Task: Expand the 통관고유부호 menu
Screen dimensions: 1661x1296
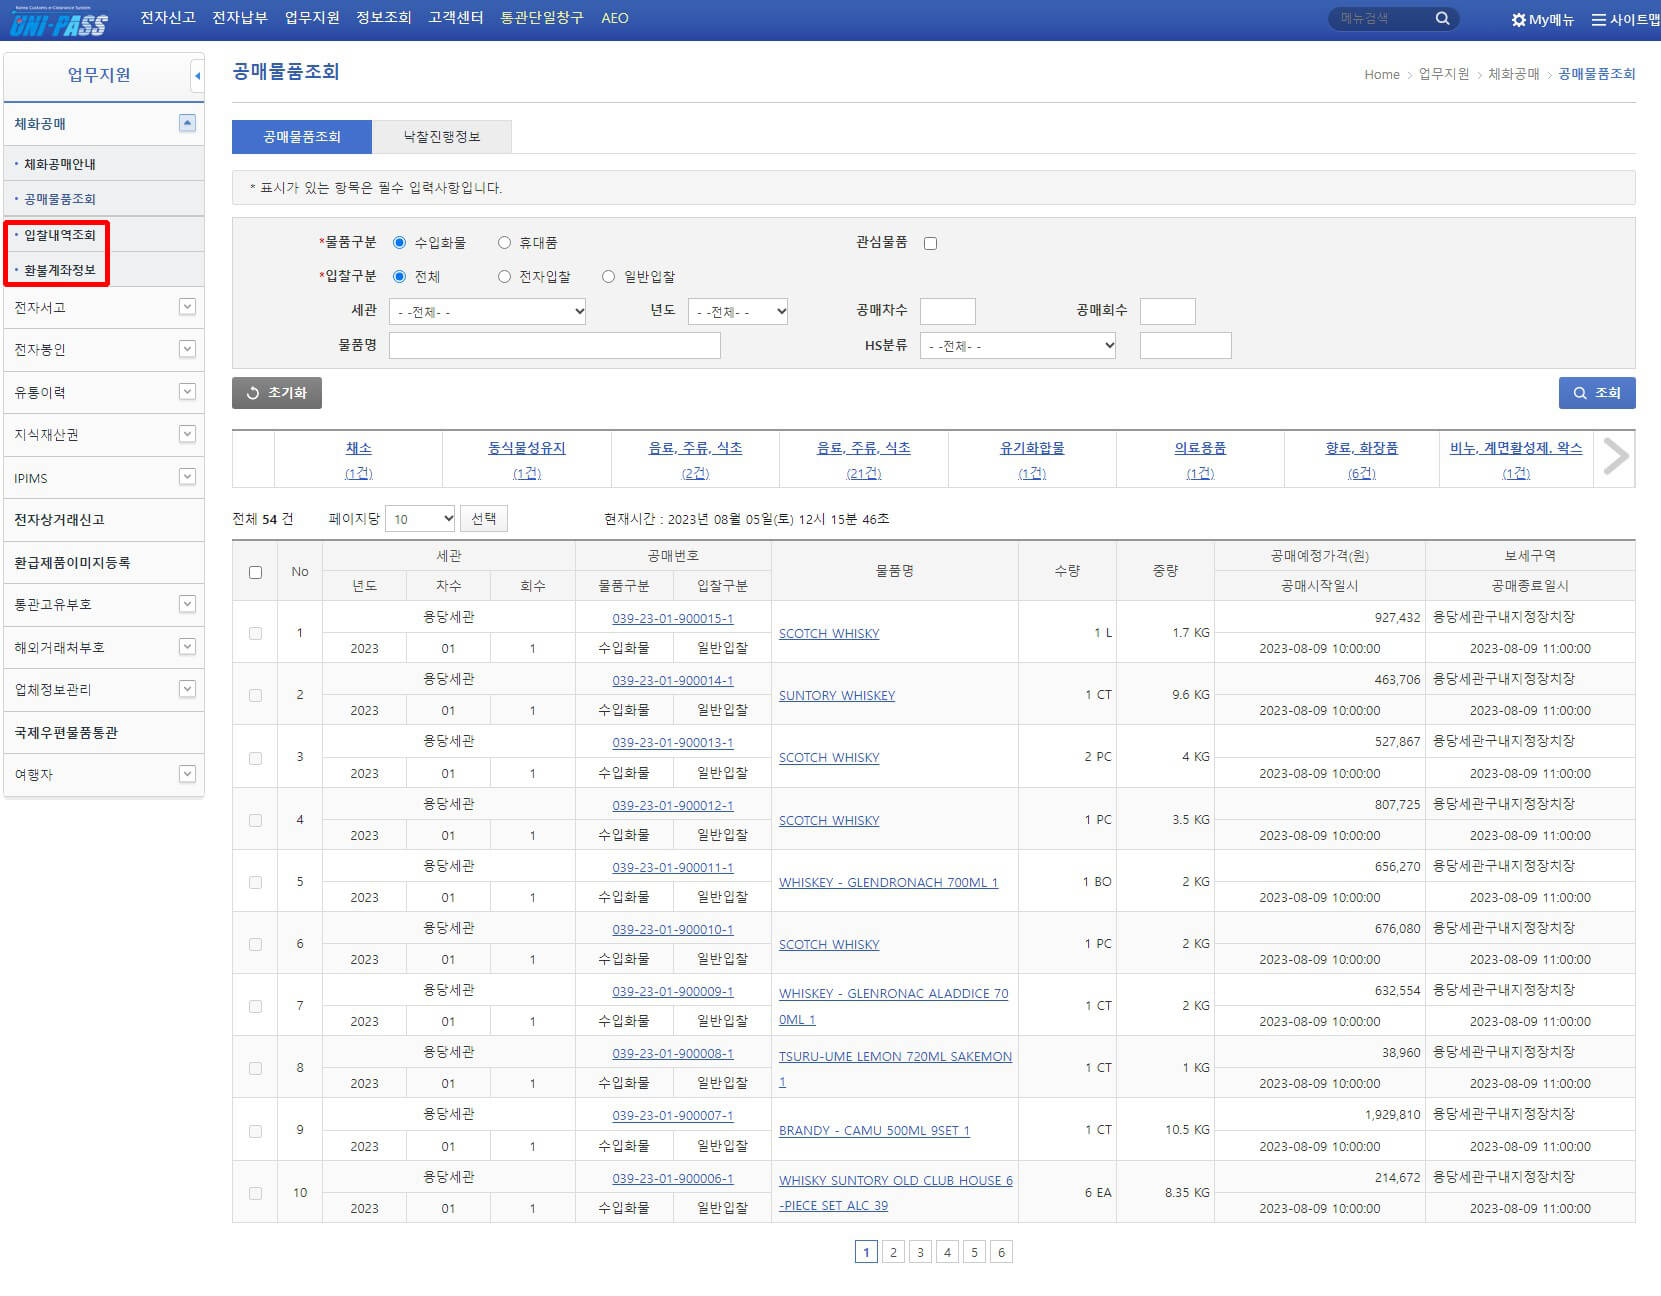Action: (x=187, y=604)
